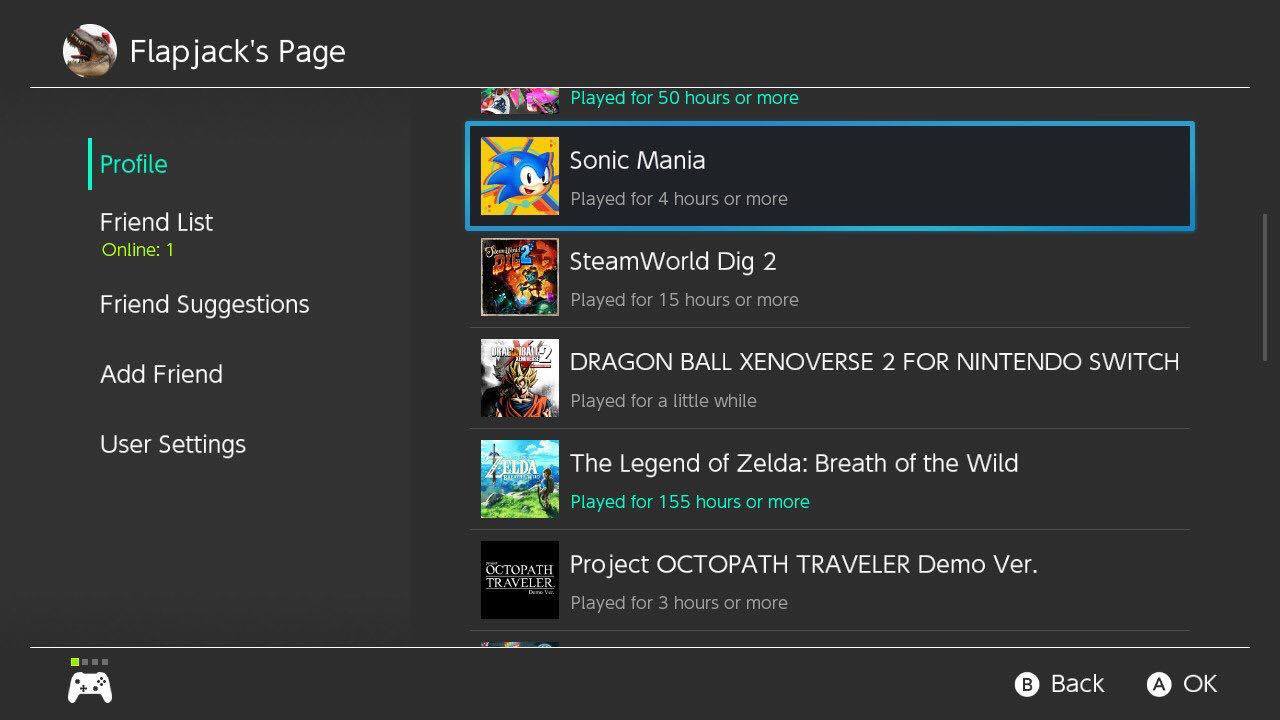Click the game list scrollbar
The height and width of the screenshot is (720, 1280).
[x=1266, y=287]
